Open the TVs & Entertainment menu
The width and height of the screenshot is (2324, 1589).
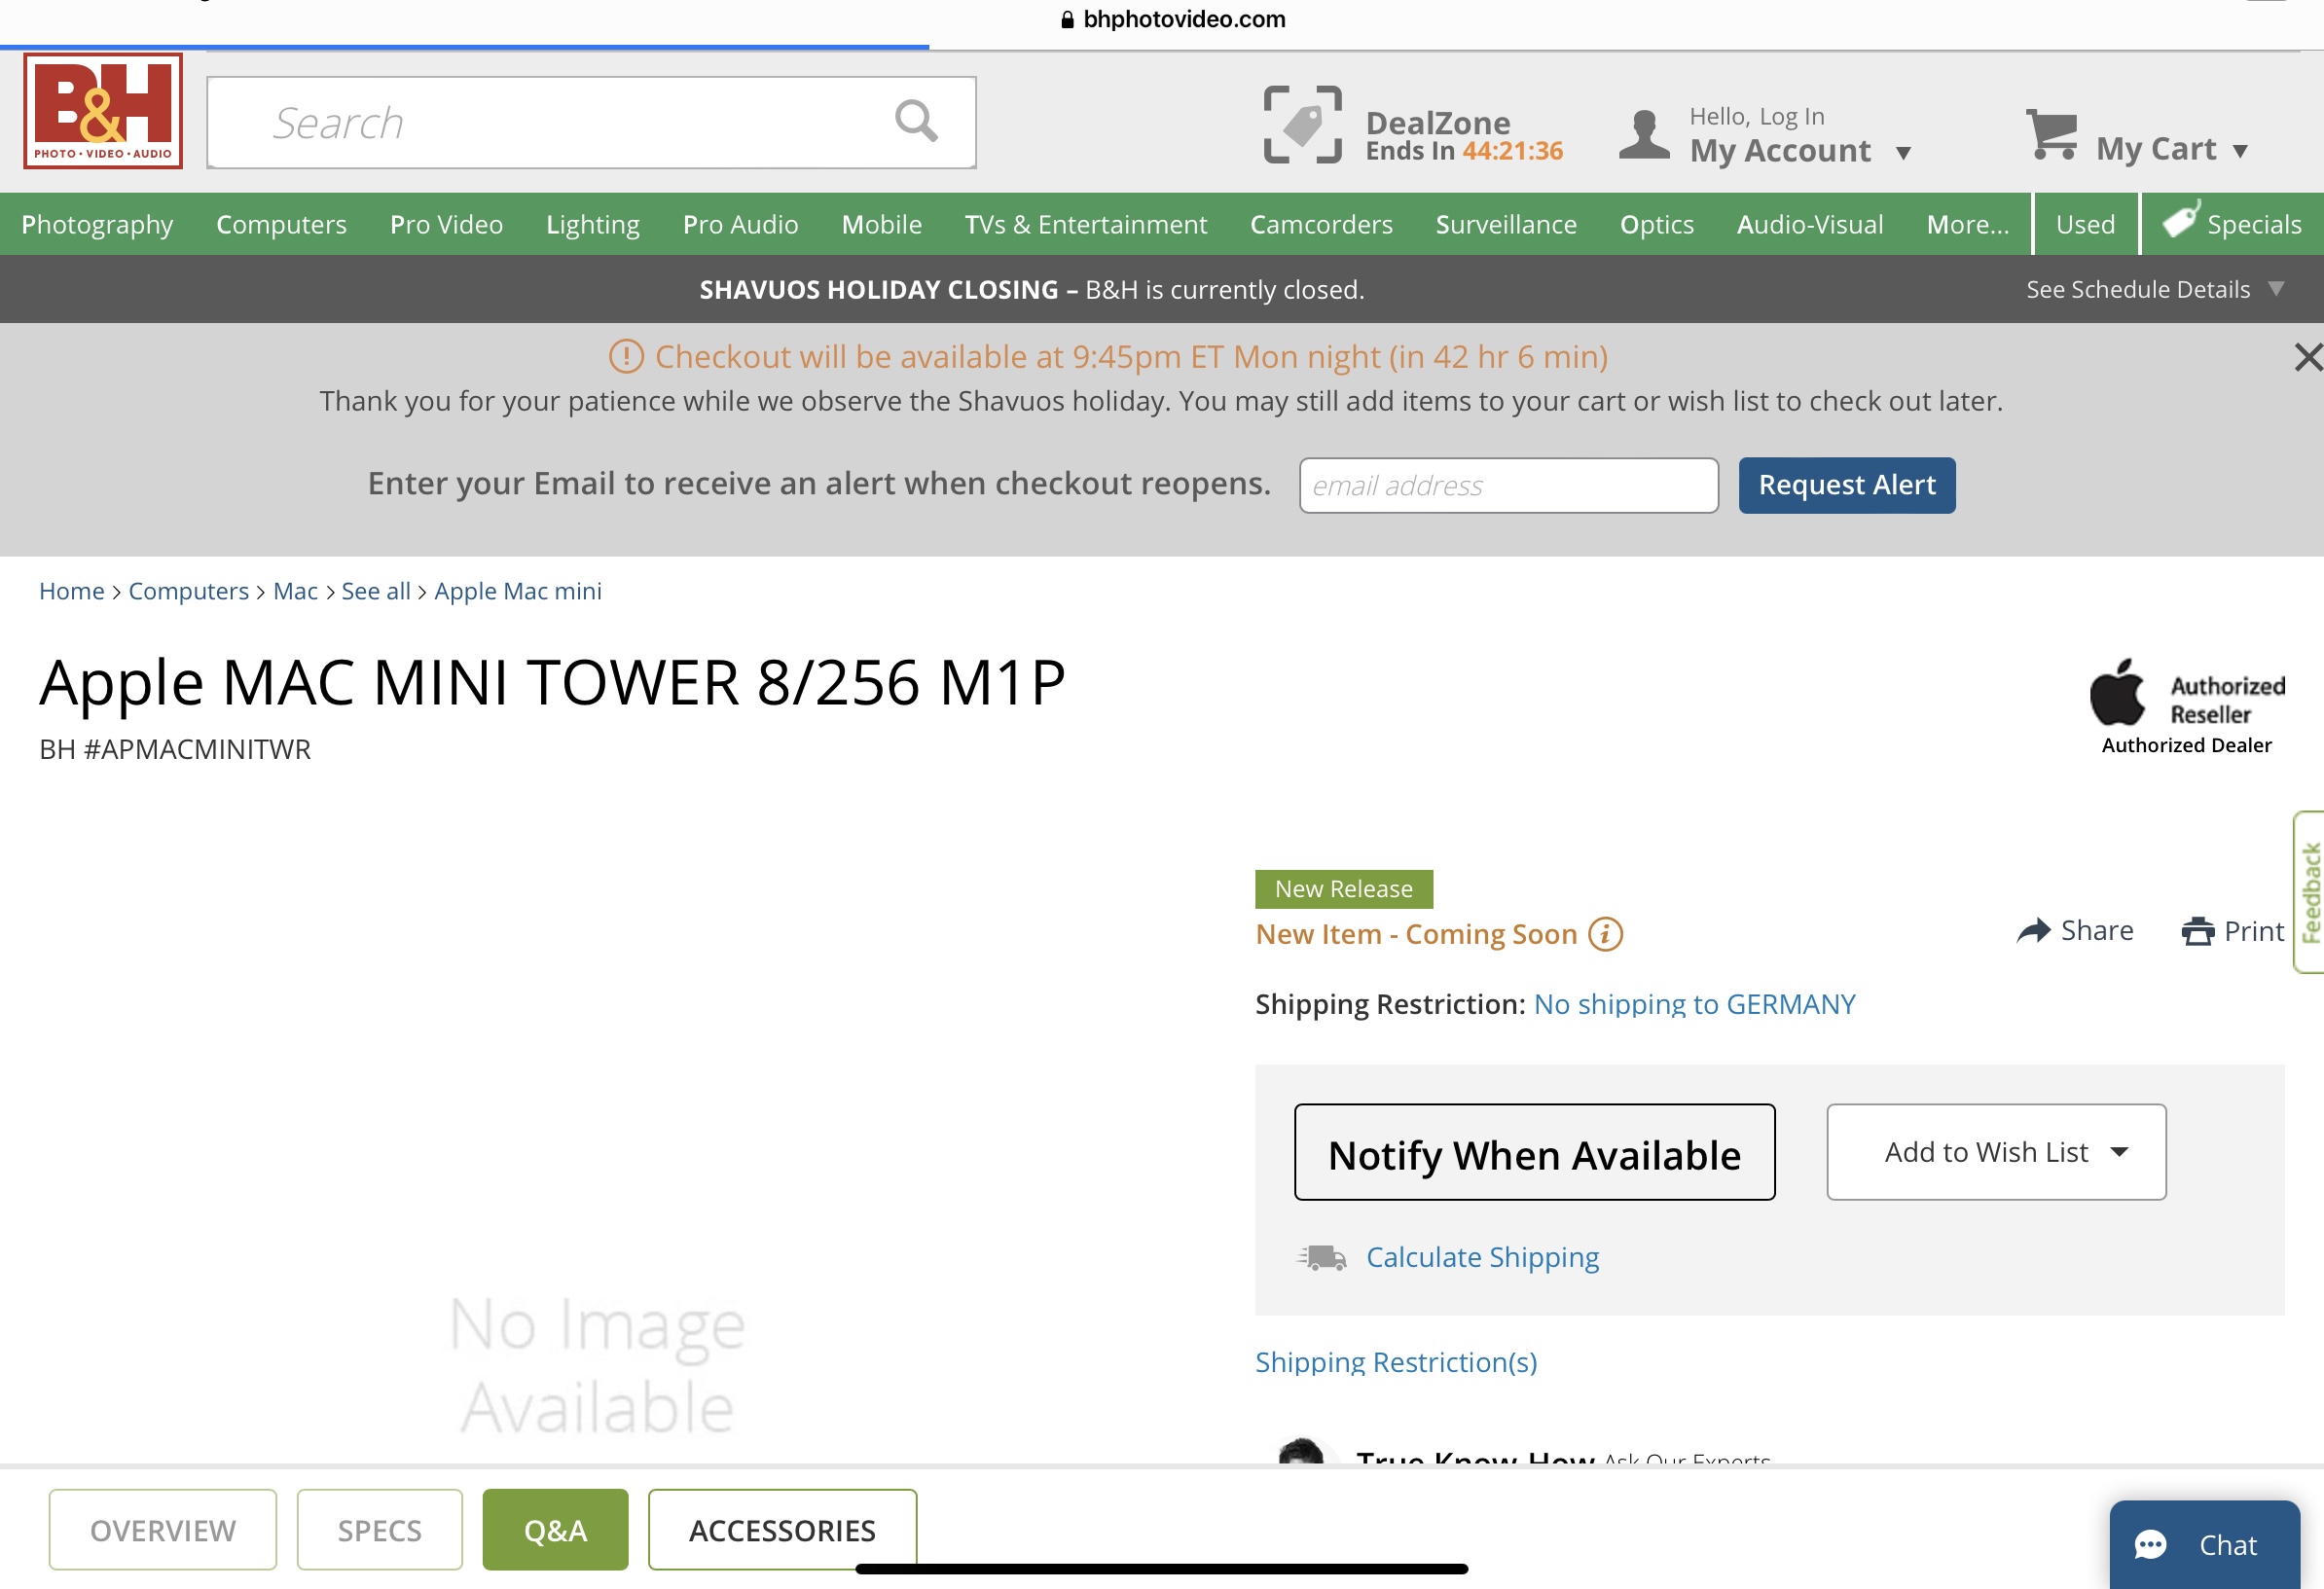point(1085,224)
